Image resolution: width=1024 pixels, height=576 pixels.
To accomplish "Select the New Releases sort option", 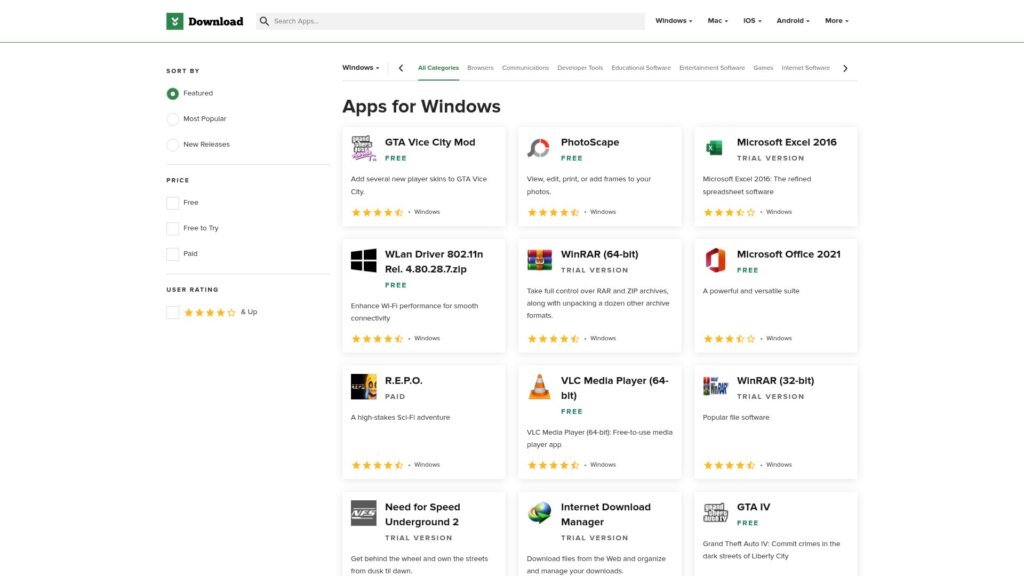I will [172, 144].
